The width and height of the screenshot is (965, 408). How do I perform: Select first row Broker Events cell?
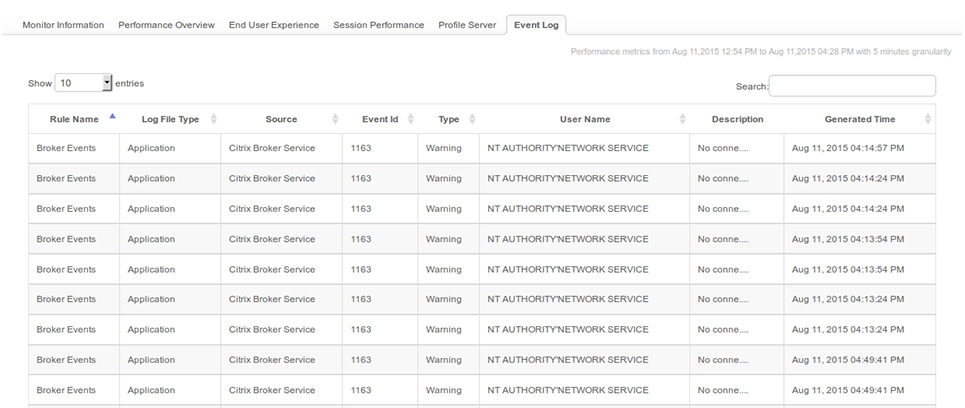pyautogui.click(x=66, y=148)
